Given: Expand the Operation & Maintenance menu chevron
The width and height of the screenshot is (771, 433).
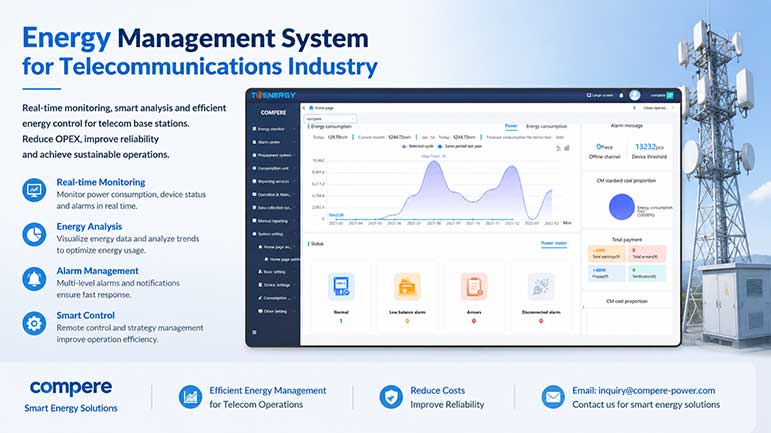Looking at the screenshot, I should (x=295, y=195).
